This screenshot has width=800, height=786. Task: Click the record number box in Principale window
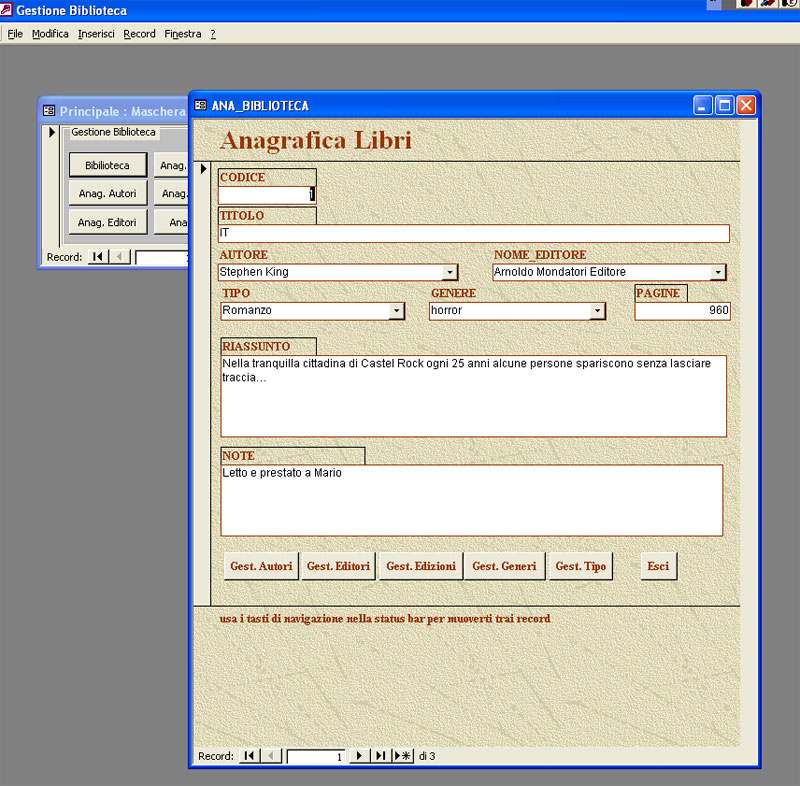click(162, 258)
